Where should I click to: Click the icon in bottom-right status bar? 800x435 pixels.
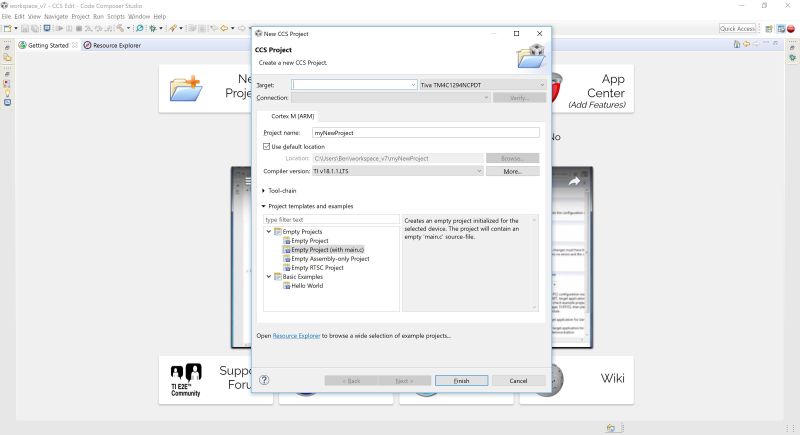[611, 428]
